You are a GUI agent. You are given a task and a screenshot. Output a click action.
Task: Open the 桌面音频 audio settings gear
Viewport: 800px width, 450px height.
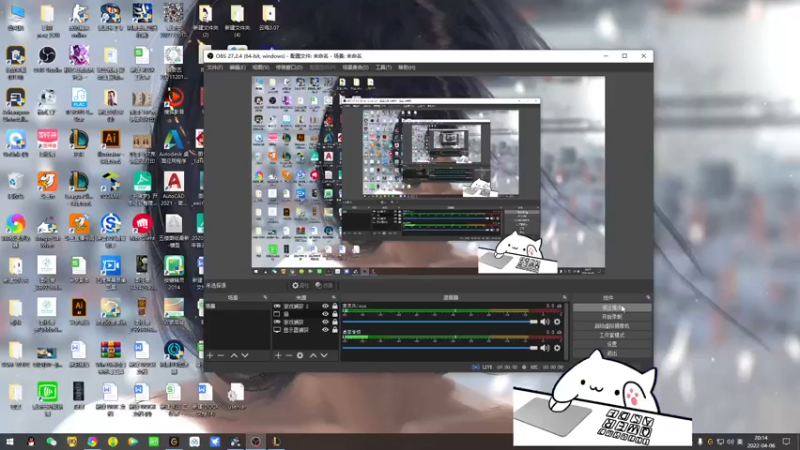click(557, 348)
